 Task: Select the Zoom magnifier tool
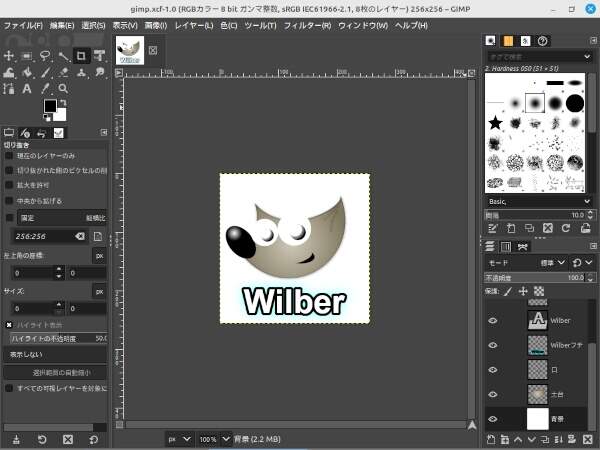click(x=63, y=88)
